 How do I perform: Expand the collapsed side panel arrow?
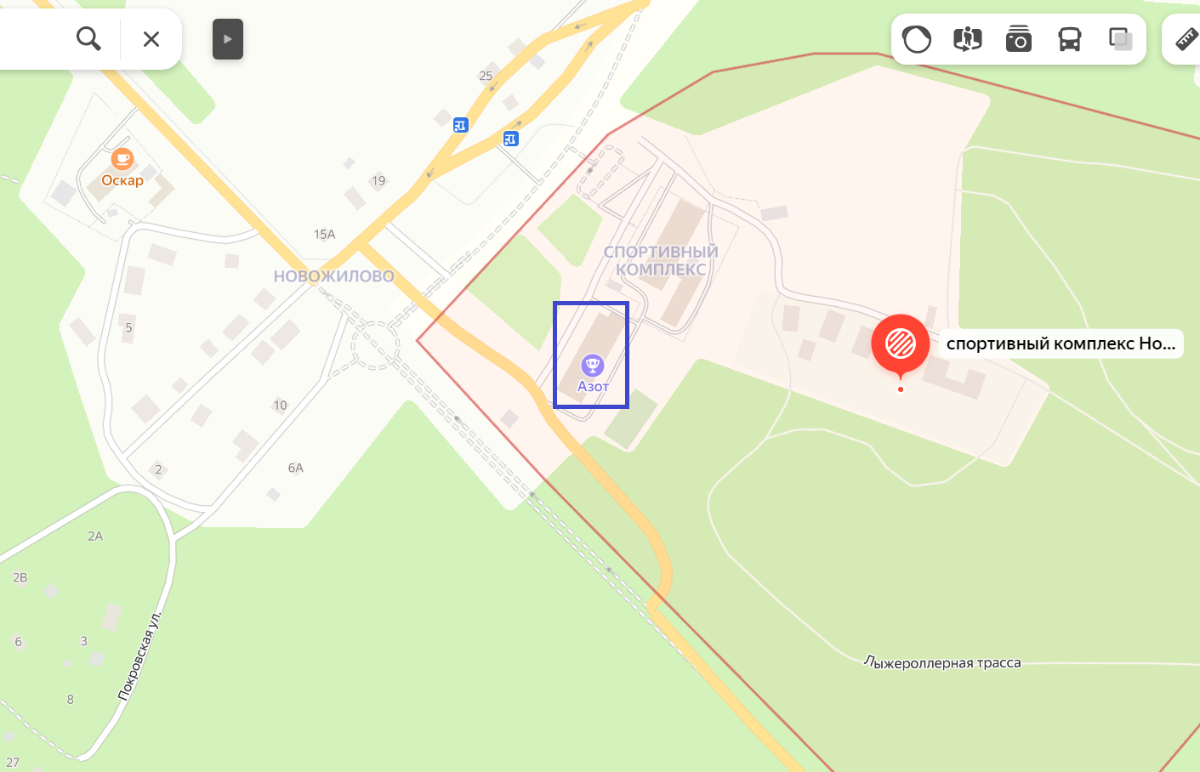[x=228, y=39]
